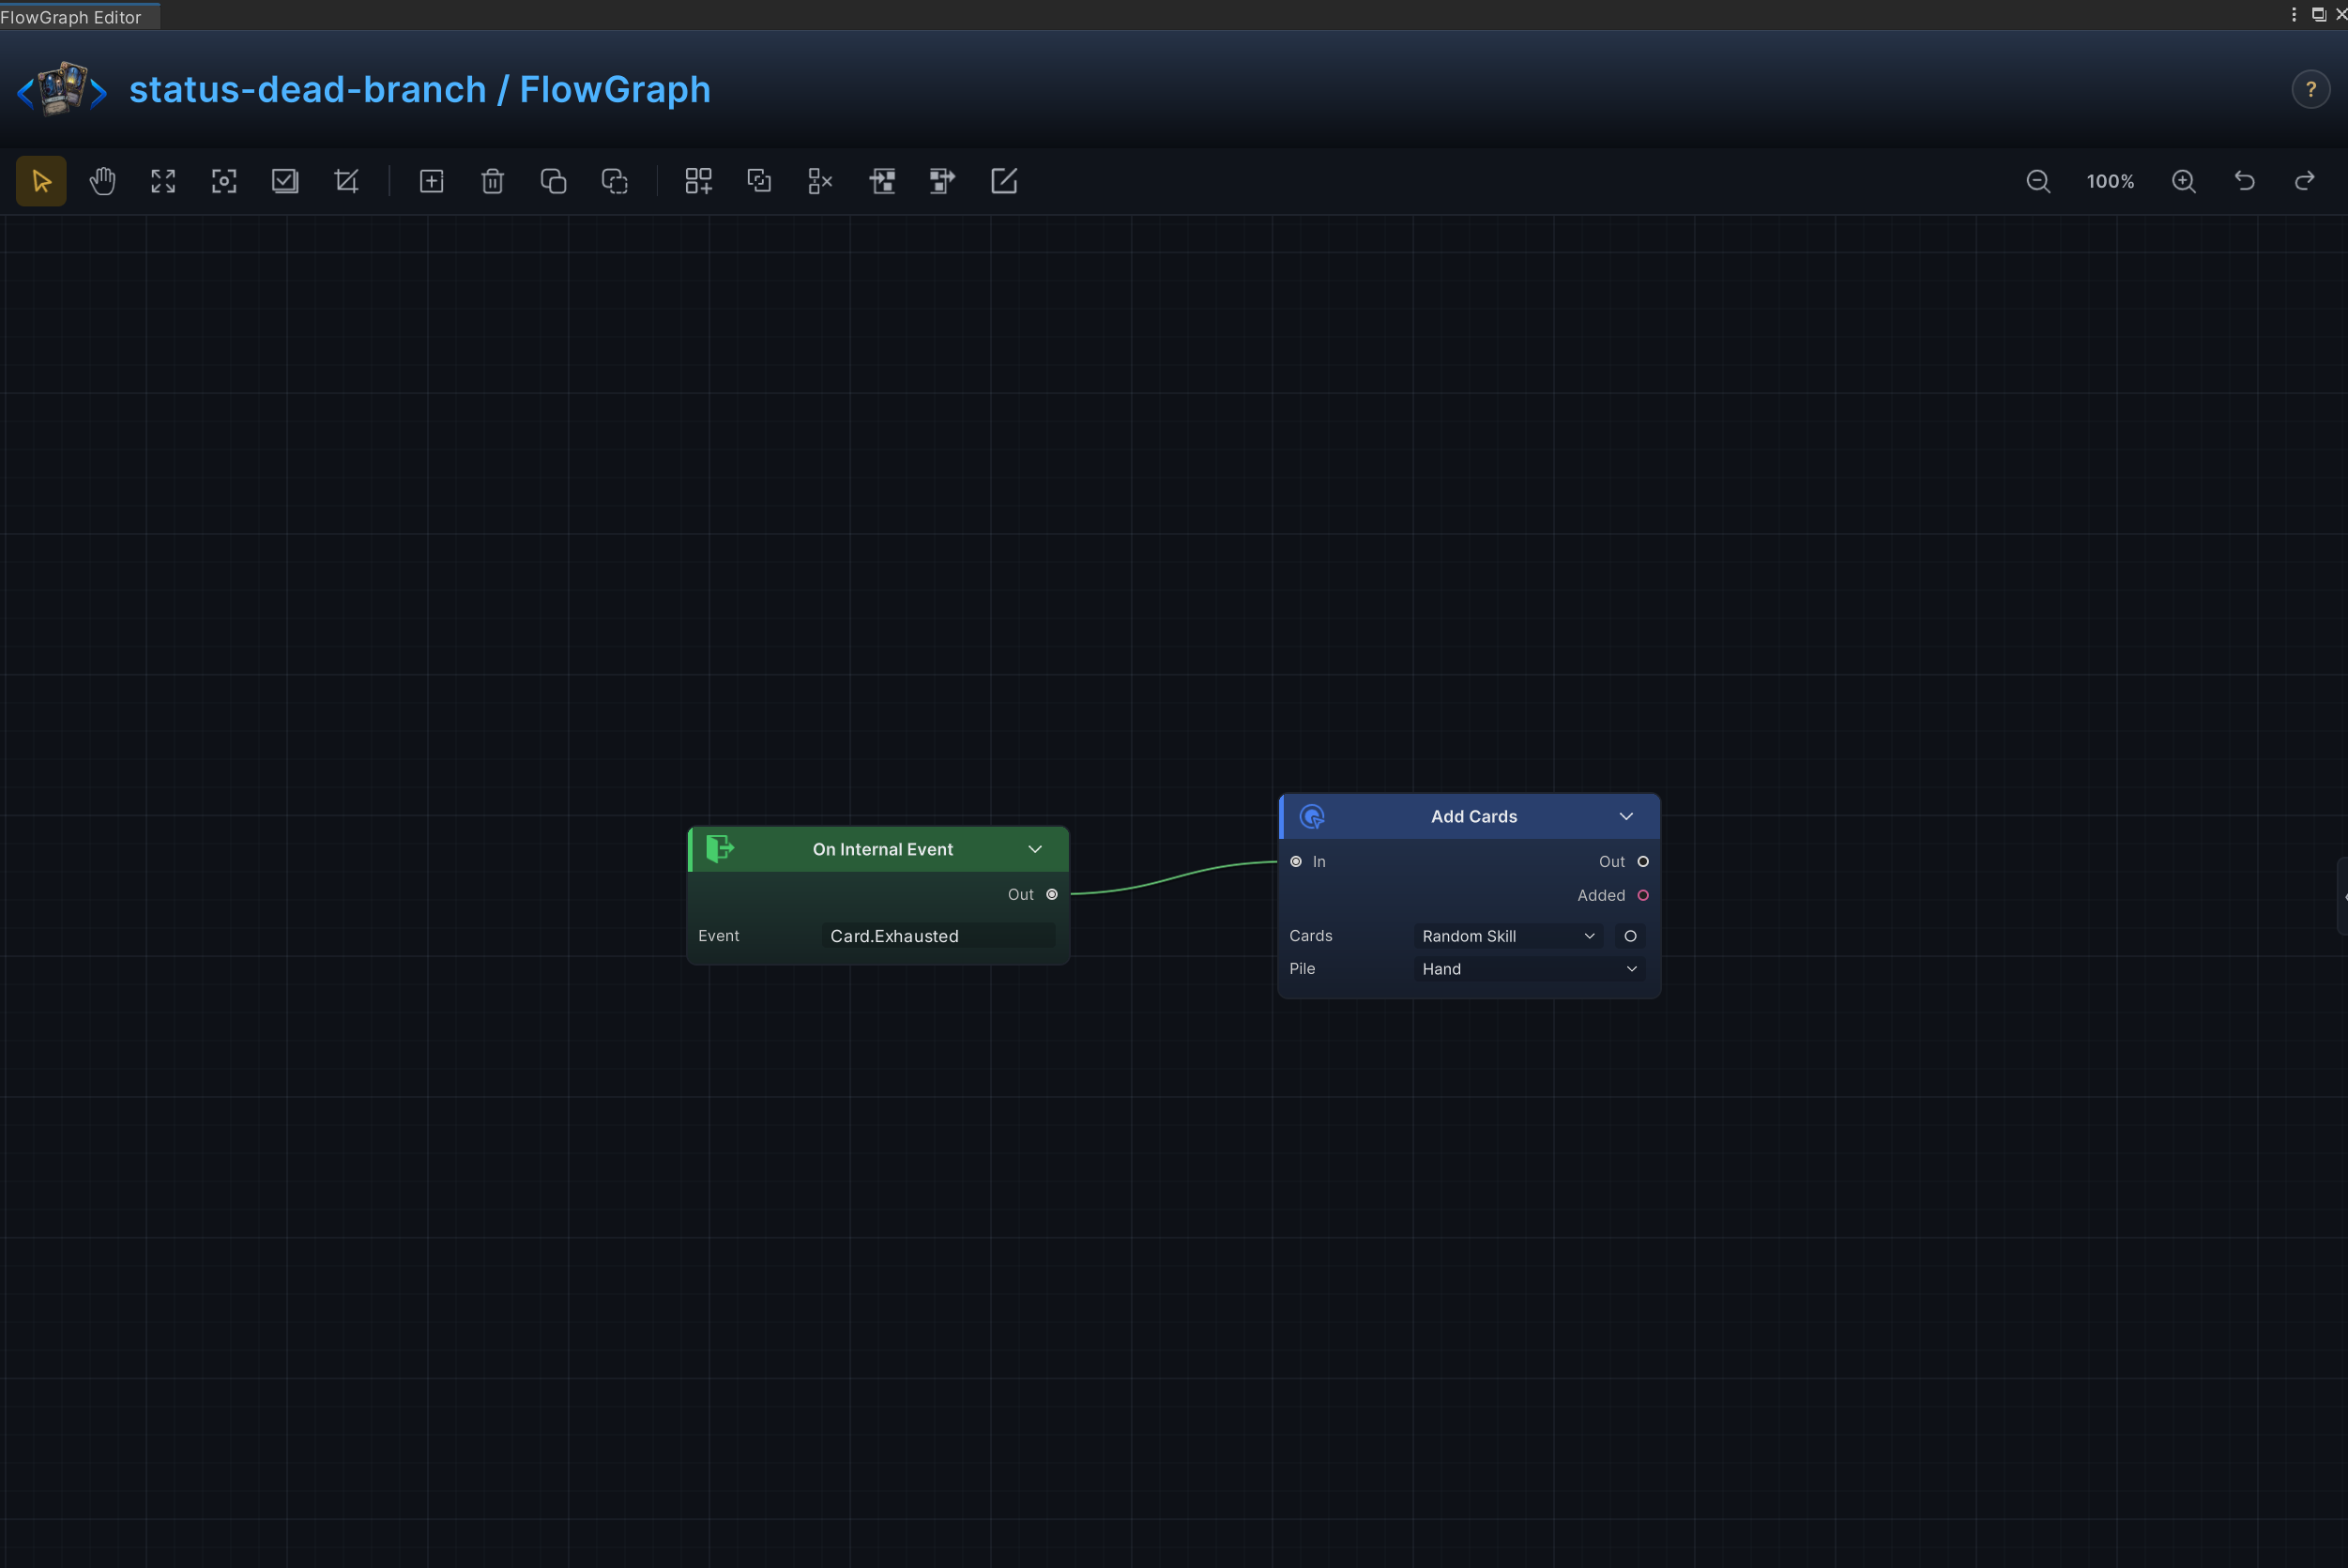This screenshot has height=1568, width=2348.
Task: Click the card deck logo icon
Action: (x=62, y=89)
